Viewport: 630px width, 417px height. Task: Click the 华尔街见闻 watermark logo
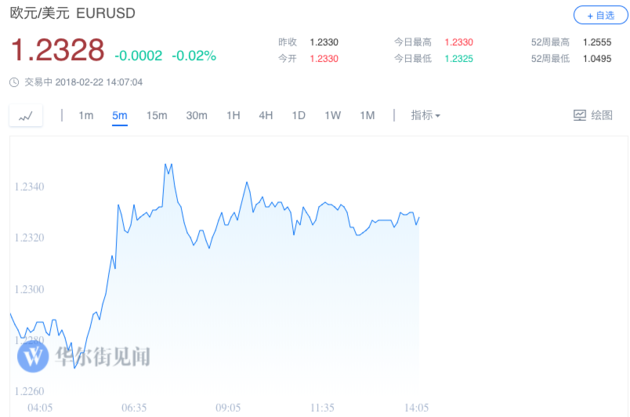33,357
